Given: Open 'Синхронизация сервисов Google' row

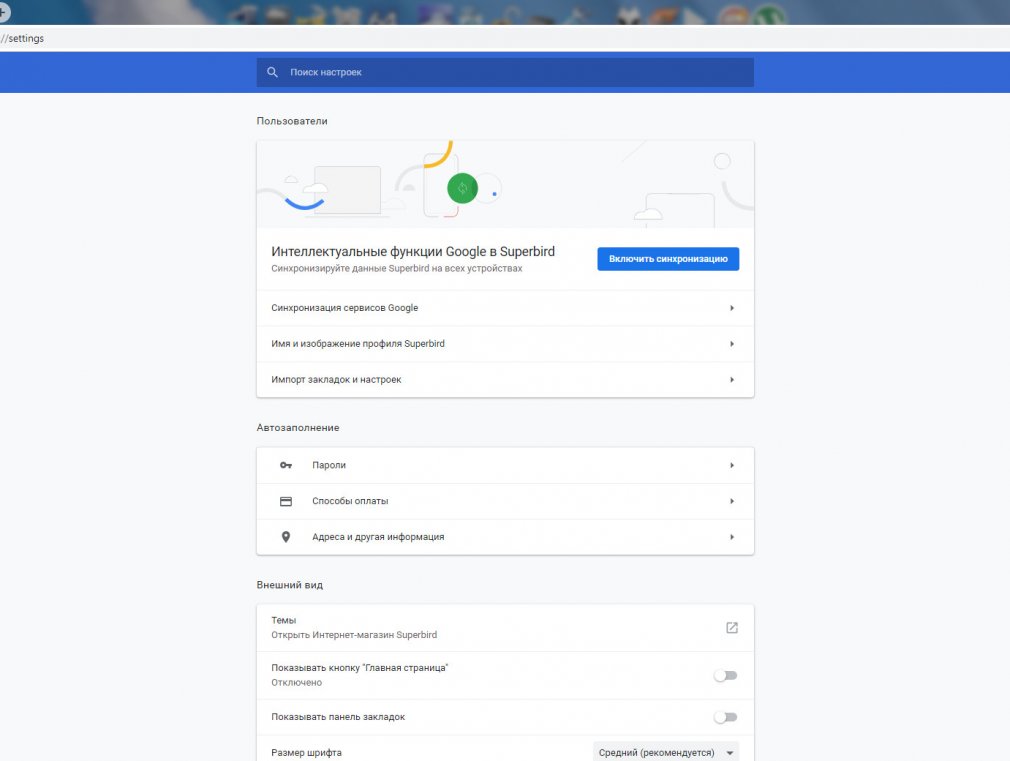Looking at the screenshot, I should pyautogui.click(x=505, y=308).
